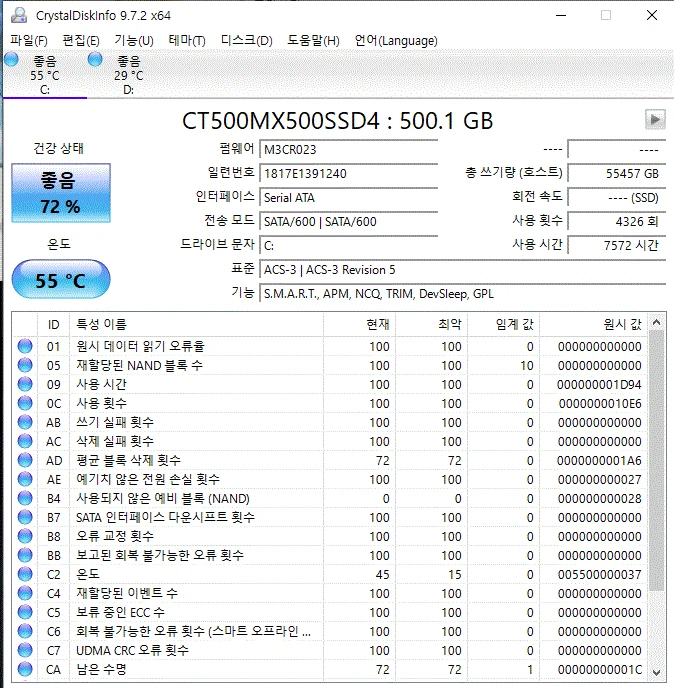Open the 언어(Language) menu

[396, 41]
